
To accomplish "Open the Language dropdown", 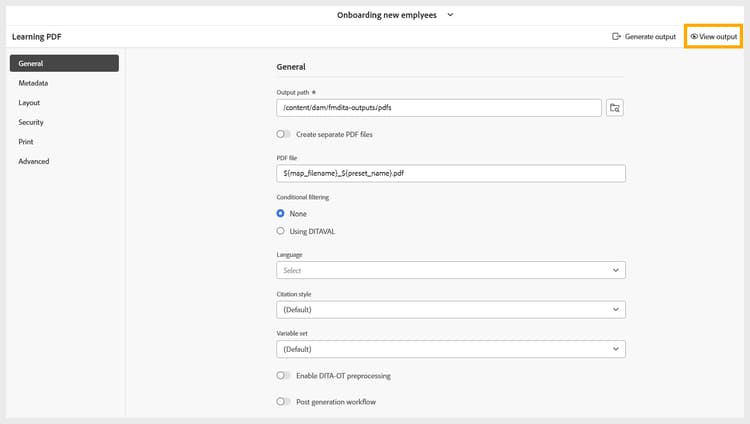I will [450, 270].
